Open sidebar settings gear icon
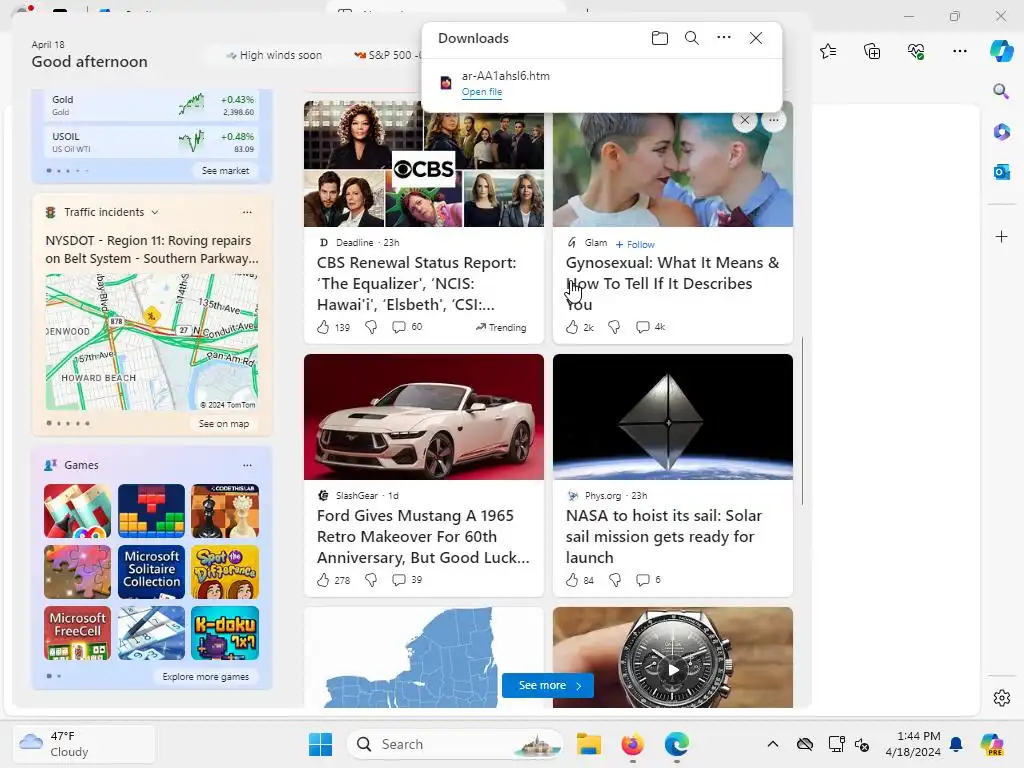Screen dimensions: 1024x768 click(1001, 698)
